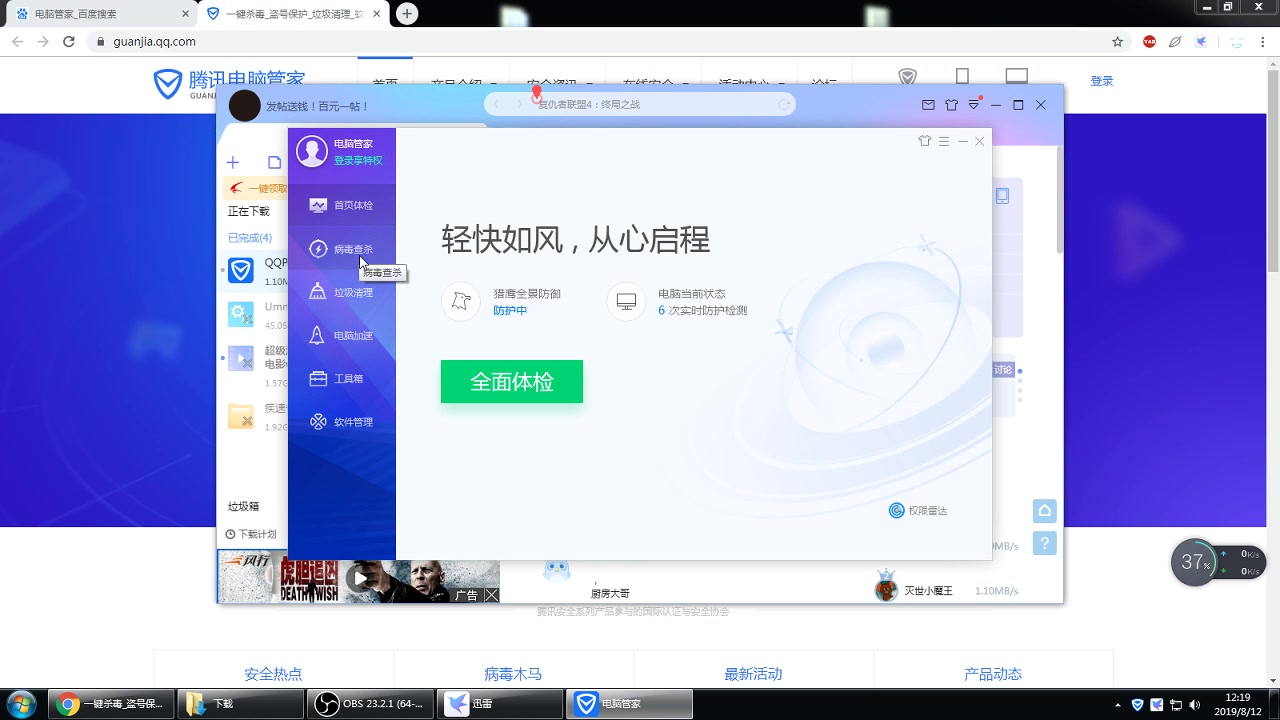Screen dimensions: 1280x720
Task: Click the 复仇者联盟4 search box
Action: click(640, 103)
